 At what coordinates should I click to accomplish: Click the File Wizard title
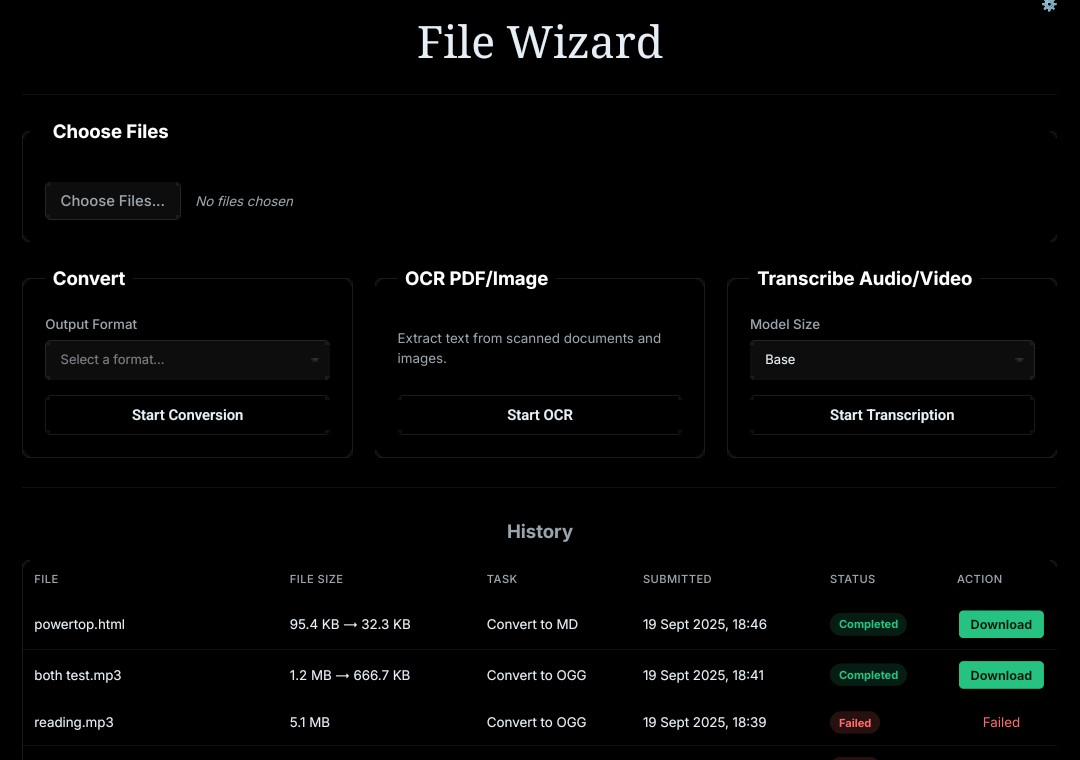540,42
